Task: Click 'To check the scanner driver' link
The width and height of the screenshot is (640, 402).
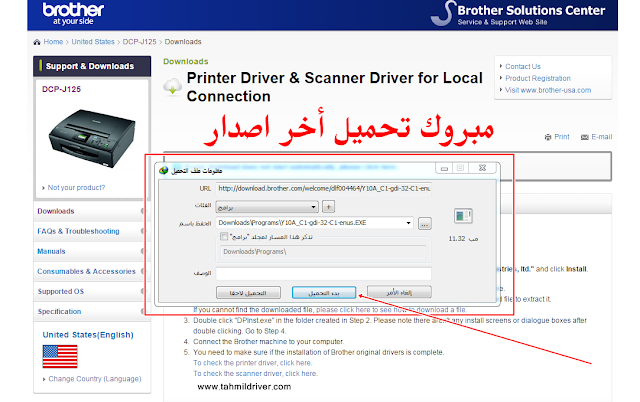Action: click(256, 373)
